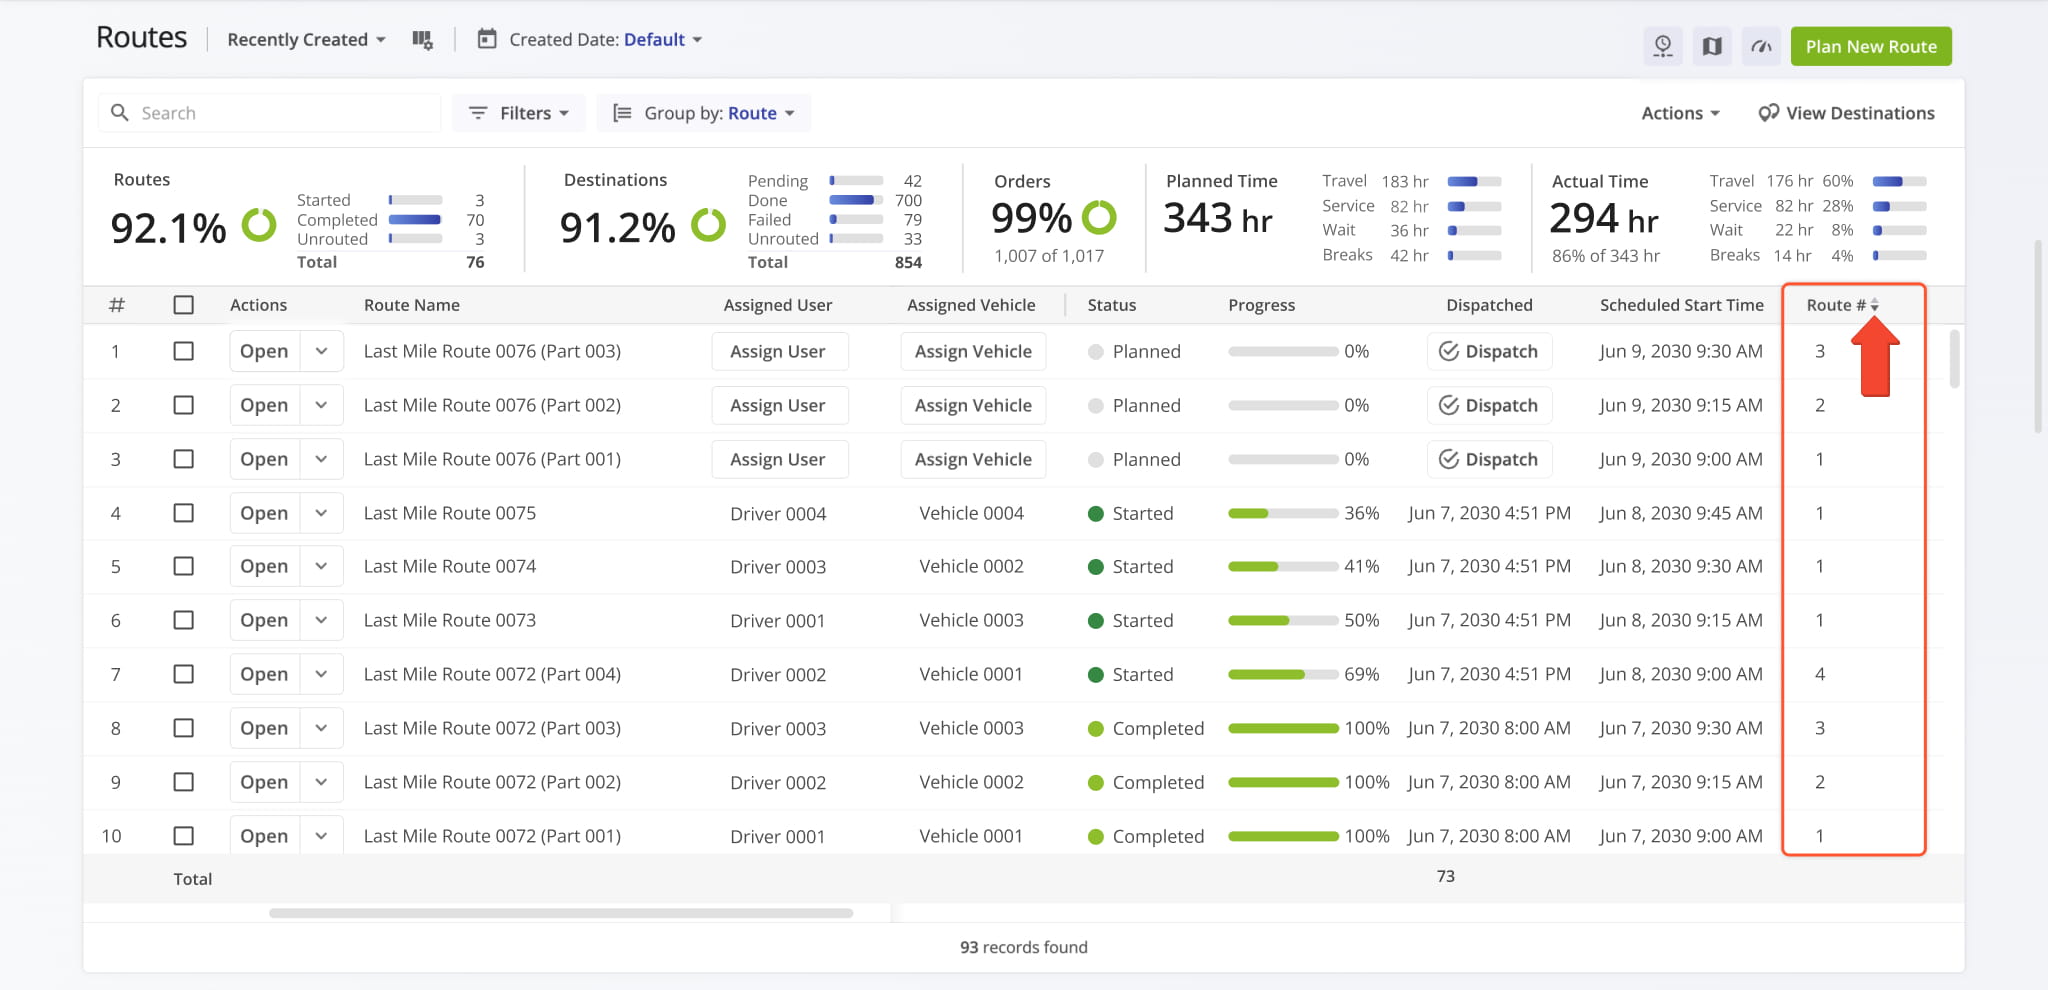The height and width of the screenshot is (990, 2048).
Task: Open the map view icon
Action: tap(1712, 46)
